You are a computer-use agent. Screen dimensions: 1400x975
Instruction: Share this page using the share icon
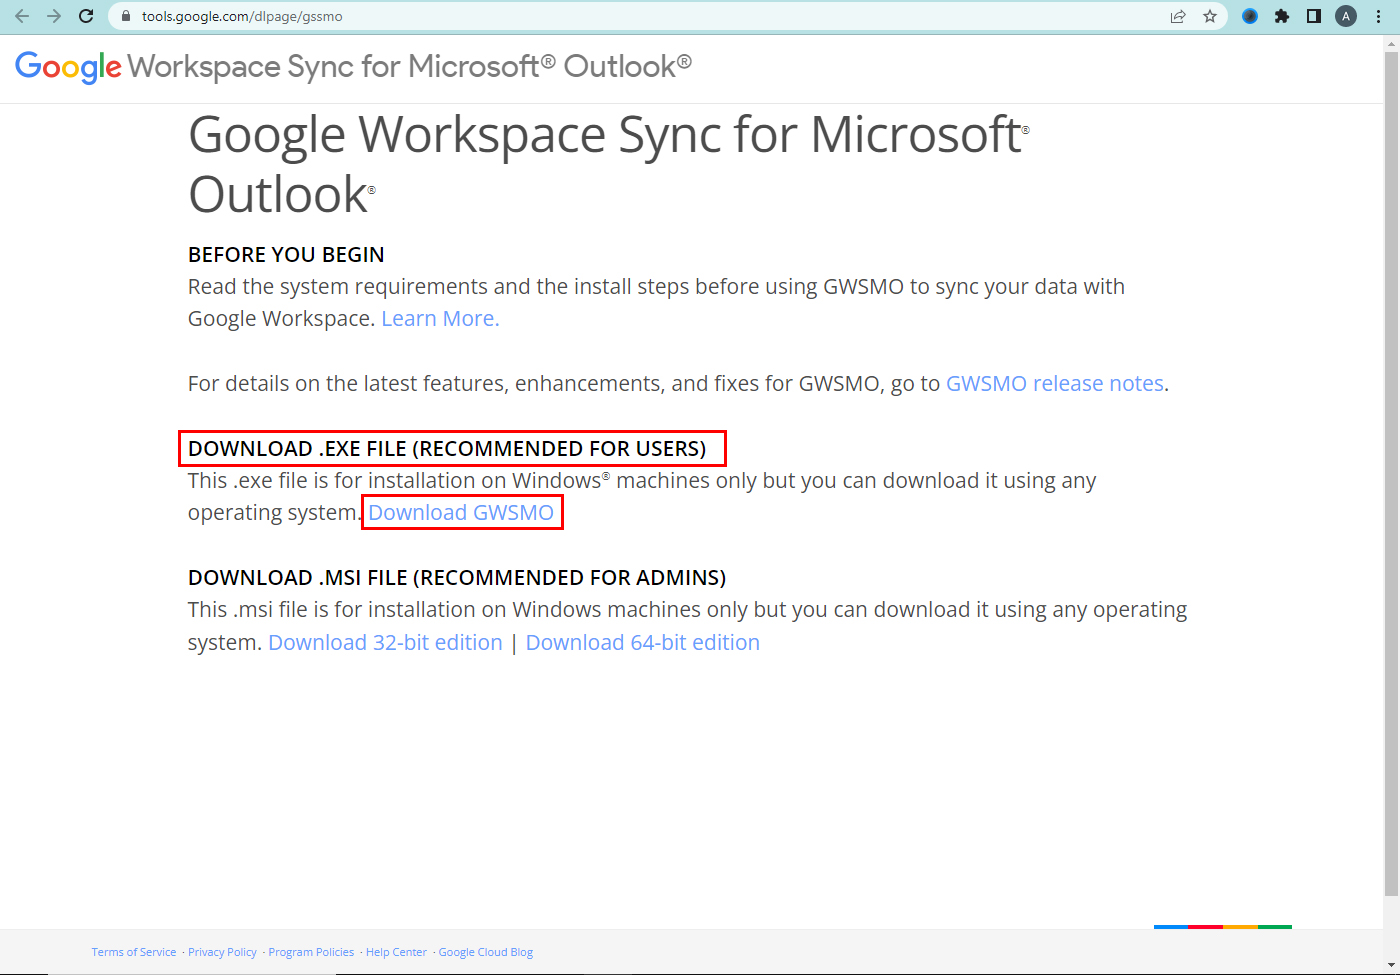pos(1178,16)
